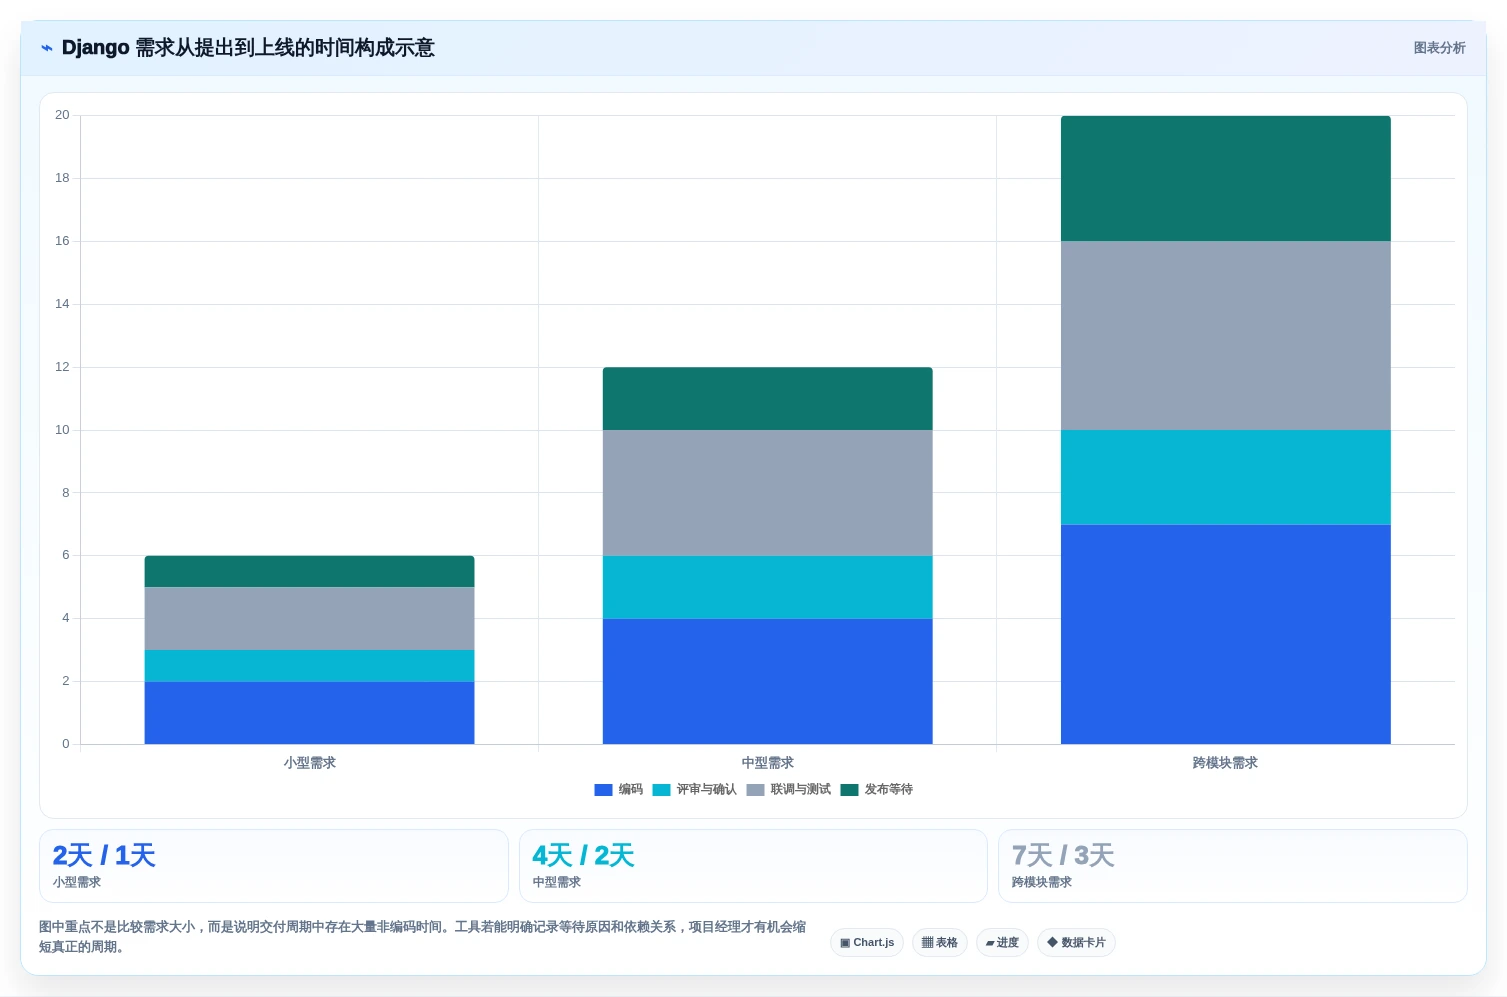The width and height of the screenshot is (1507, 997).
Task: Click the 进度 chip
Action: tap(1002, 943)
